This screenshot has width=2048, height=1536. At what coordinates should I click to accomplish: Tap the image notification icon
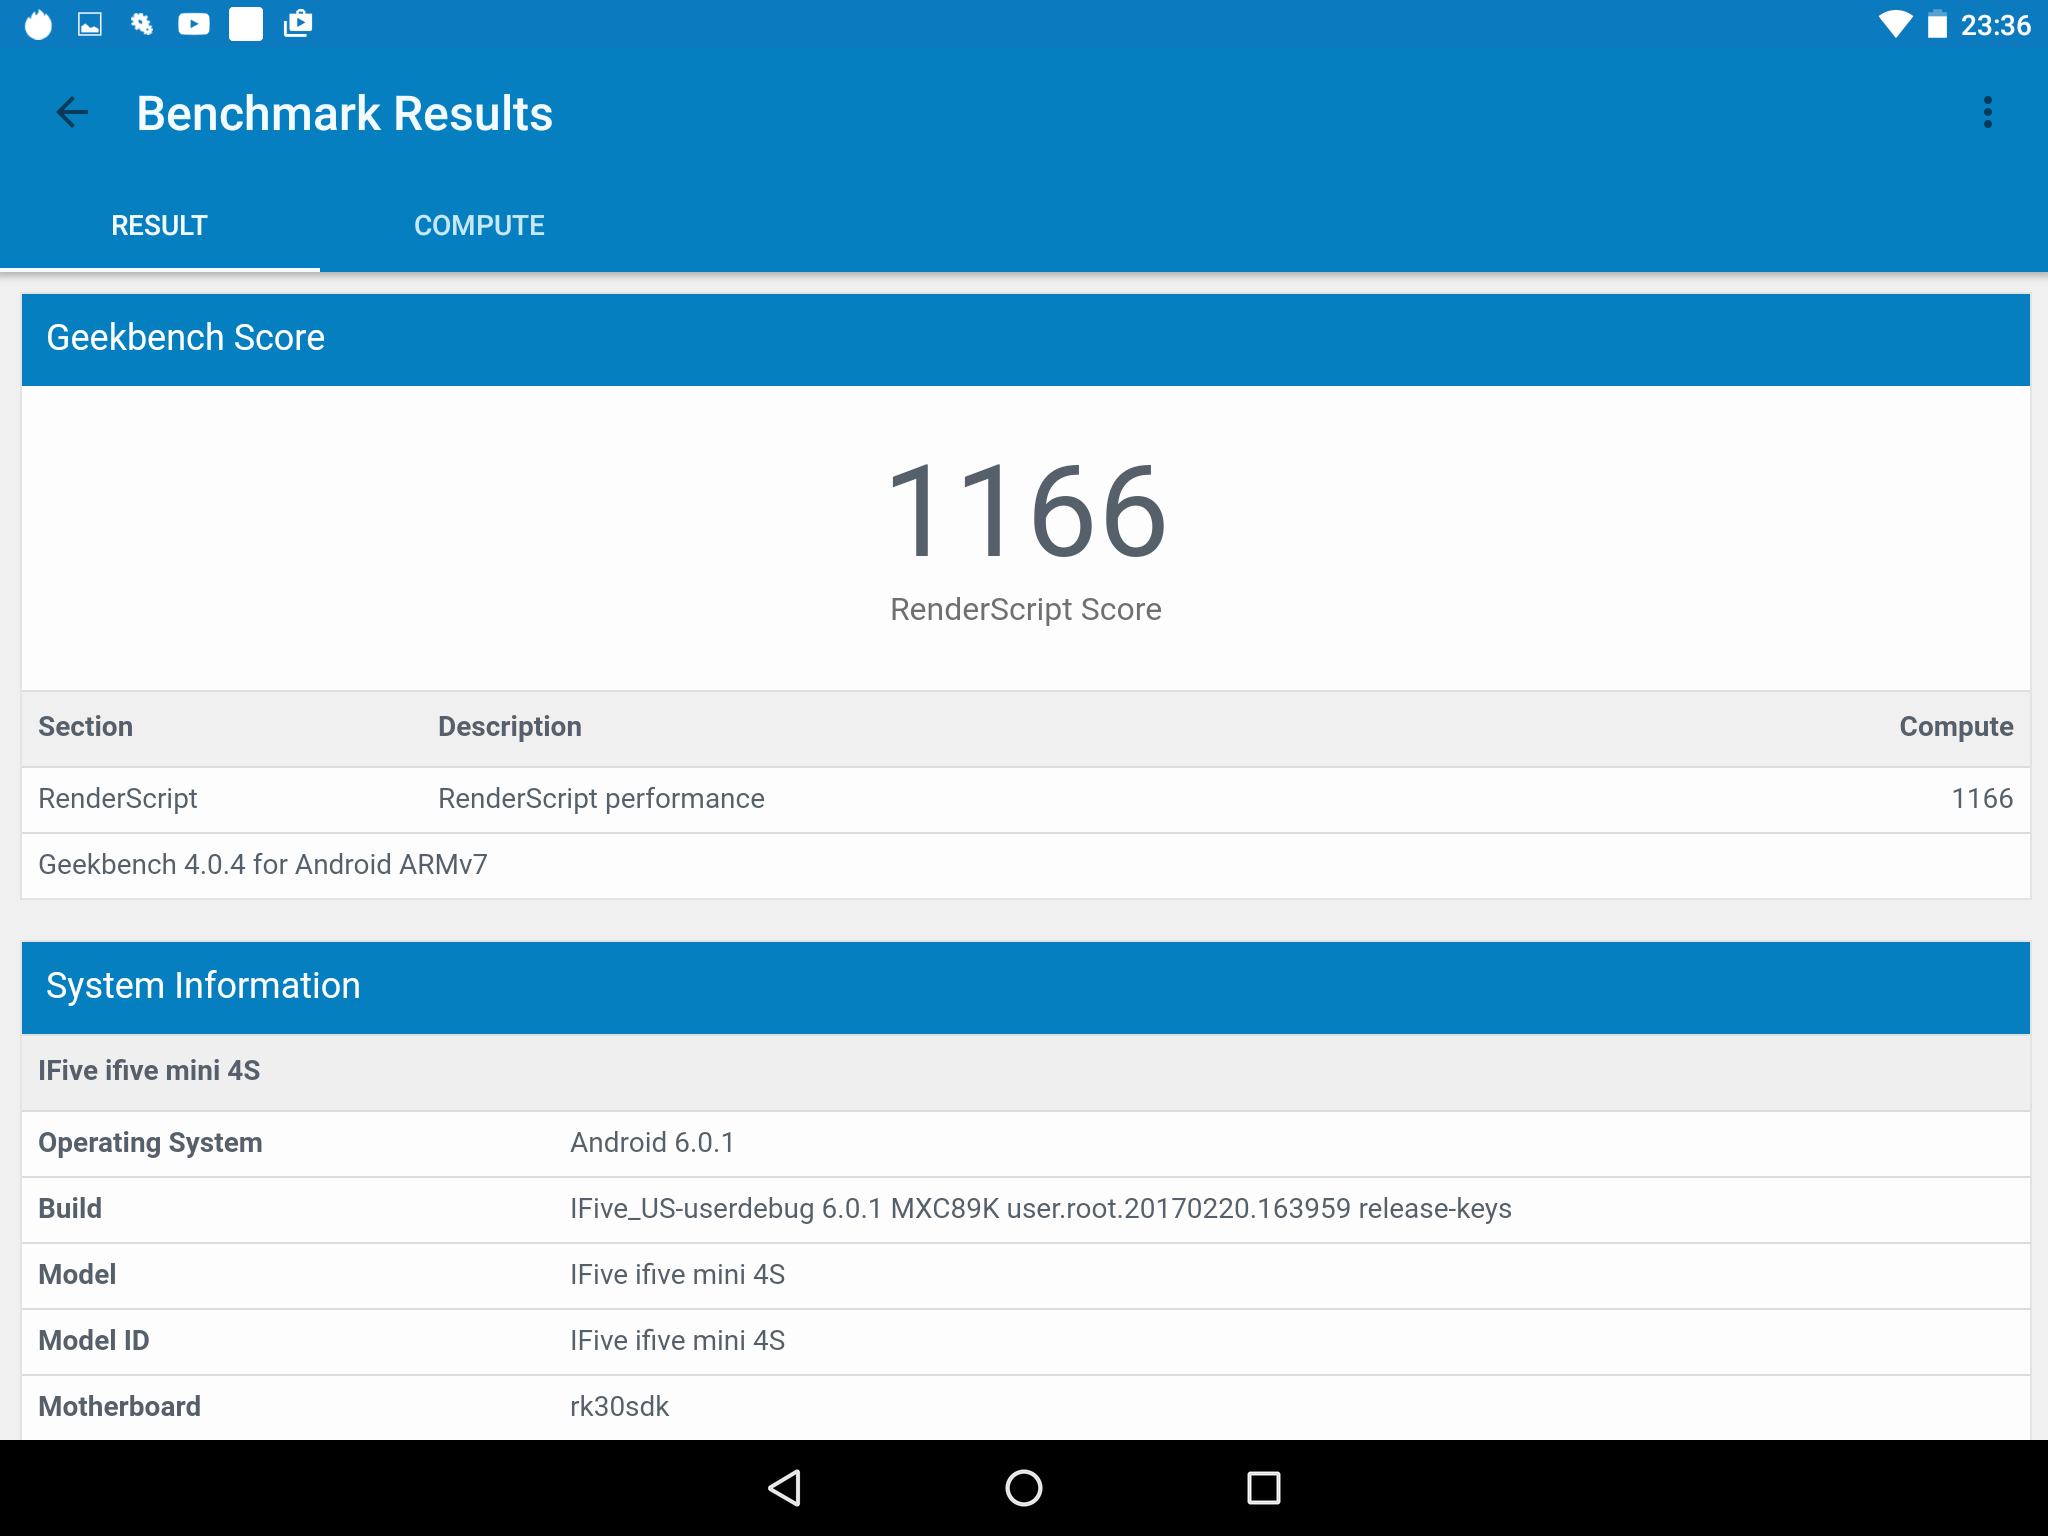point(90,24)
